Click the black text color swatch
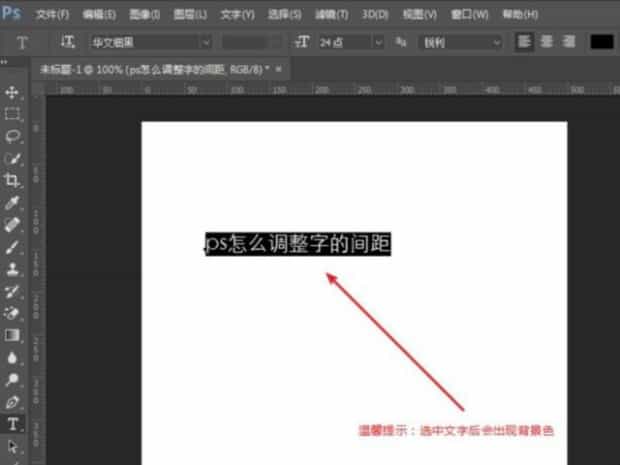The image size is (620, 465). pos(601,42)
